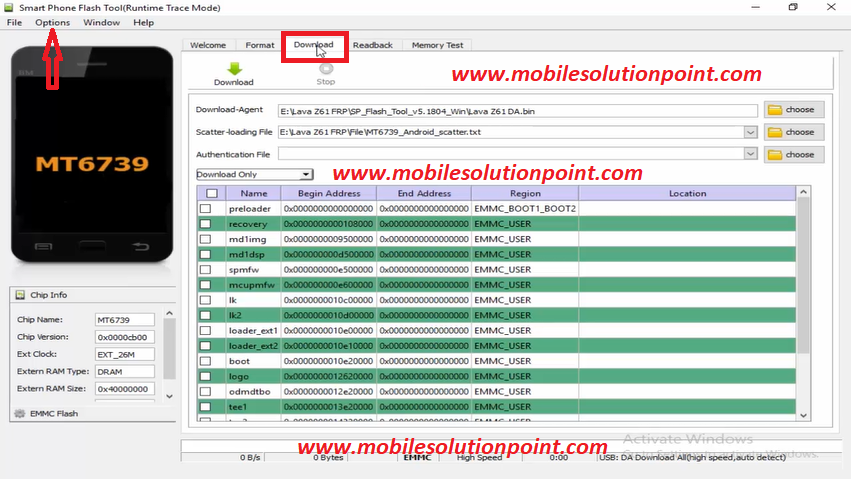This screenshot has width=851, height=479.
Task: Click Chip Info scroll up arrow
Action: point(169,314)
